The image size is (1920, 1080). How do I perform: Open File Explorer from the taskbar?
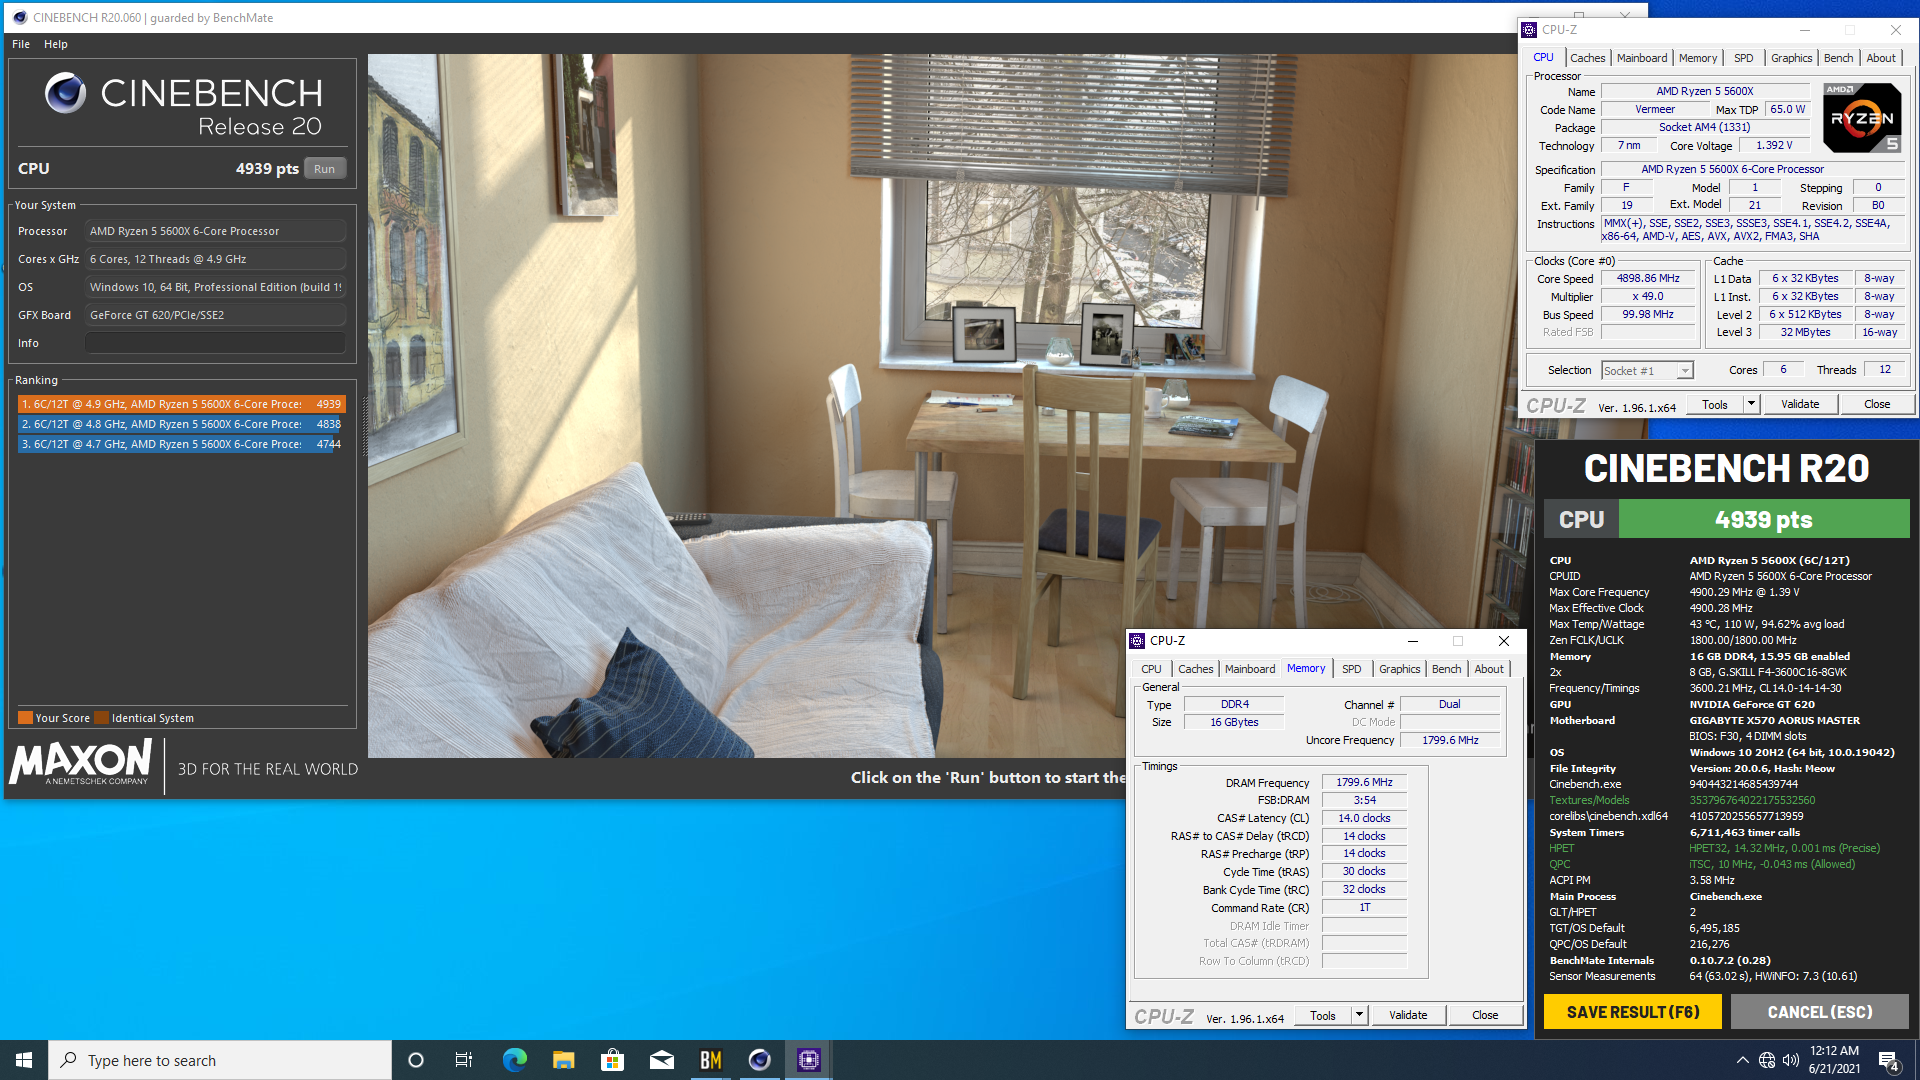(563, 1060)
